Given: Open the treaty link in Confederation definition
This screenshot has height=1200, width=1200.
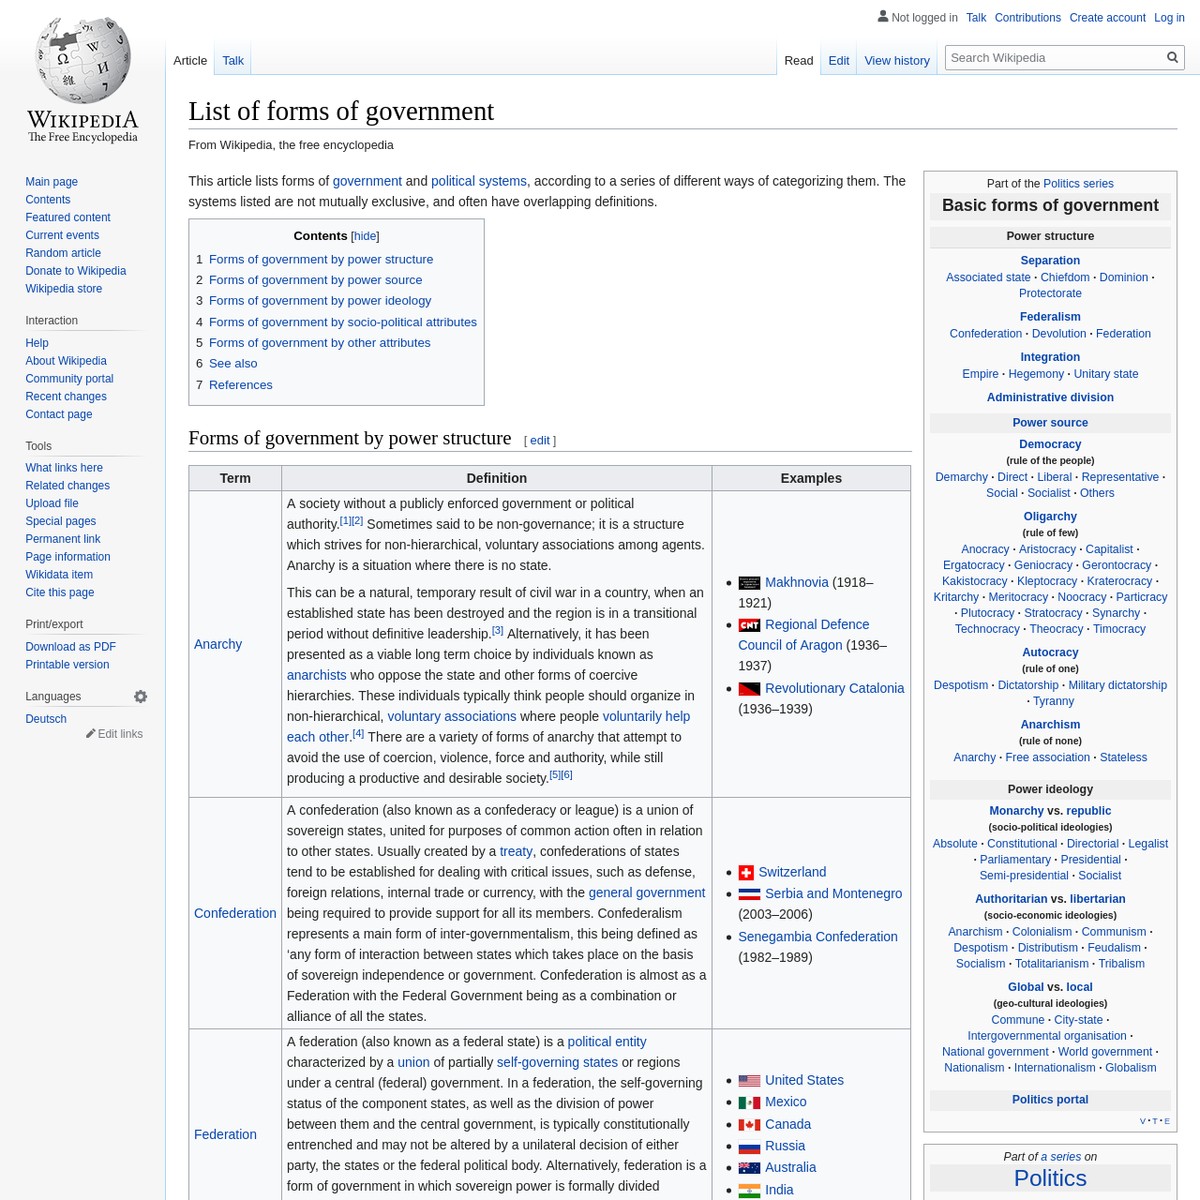Looking at the screenshot, I should (516, 851).
